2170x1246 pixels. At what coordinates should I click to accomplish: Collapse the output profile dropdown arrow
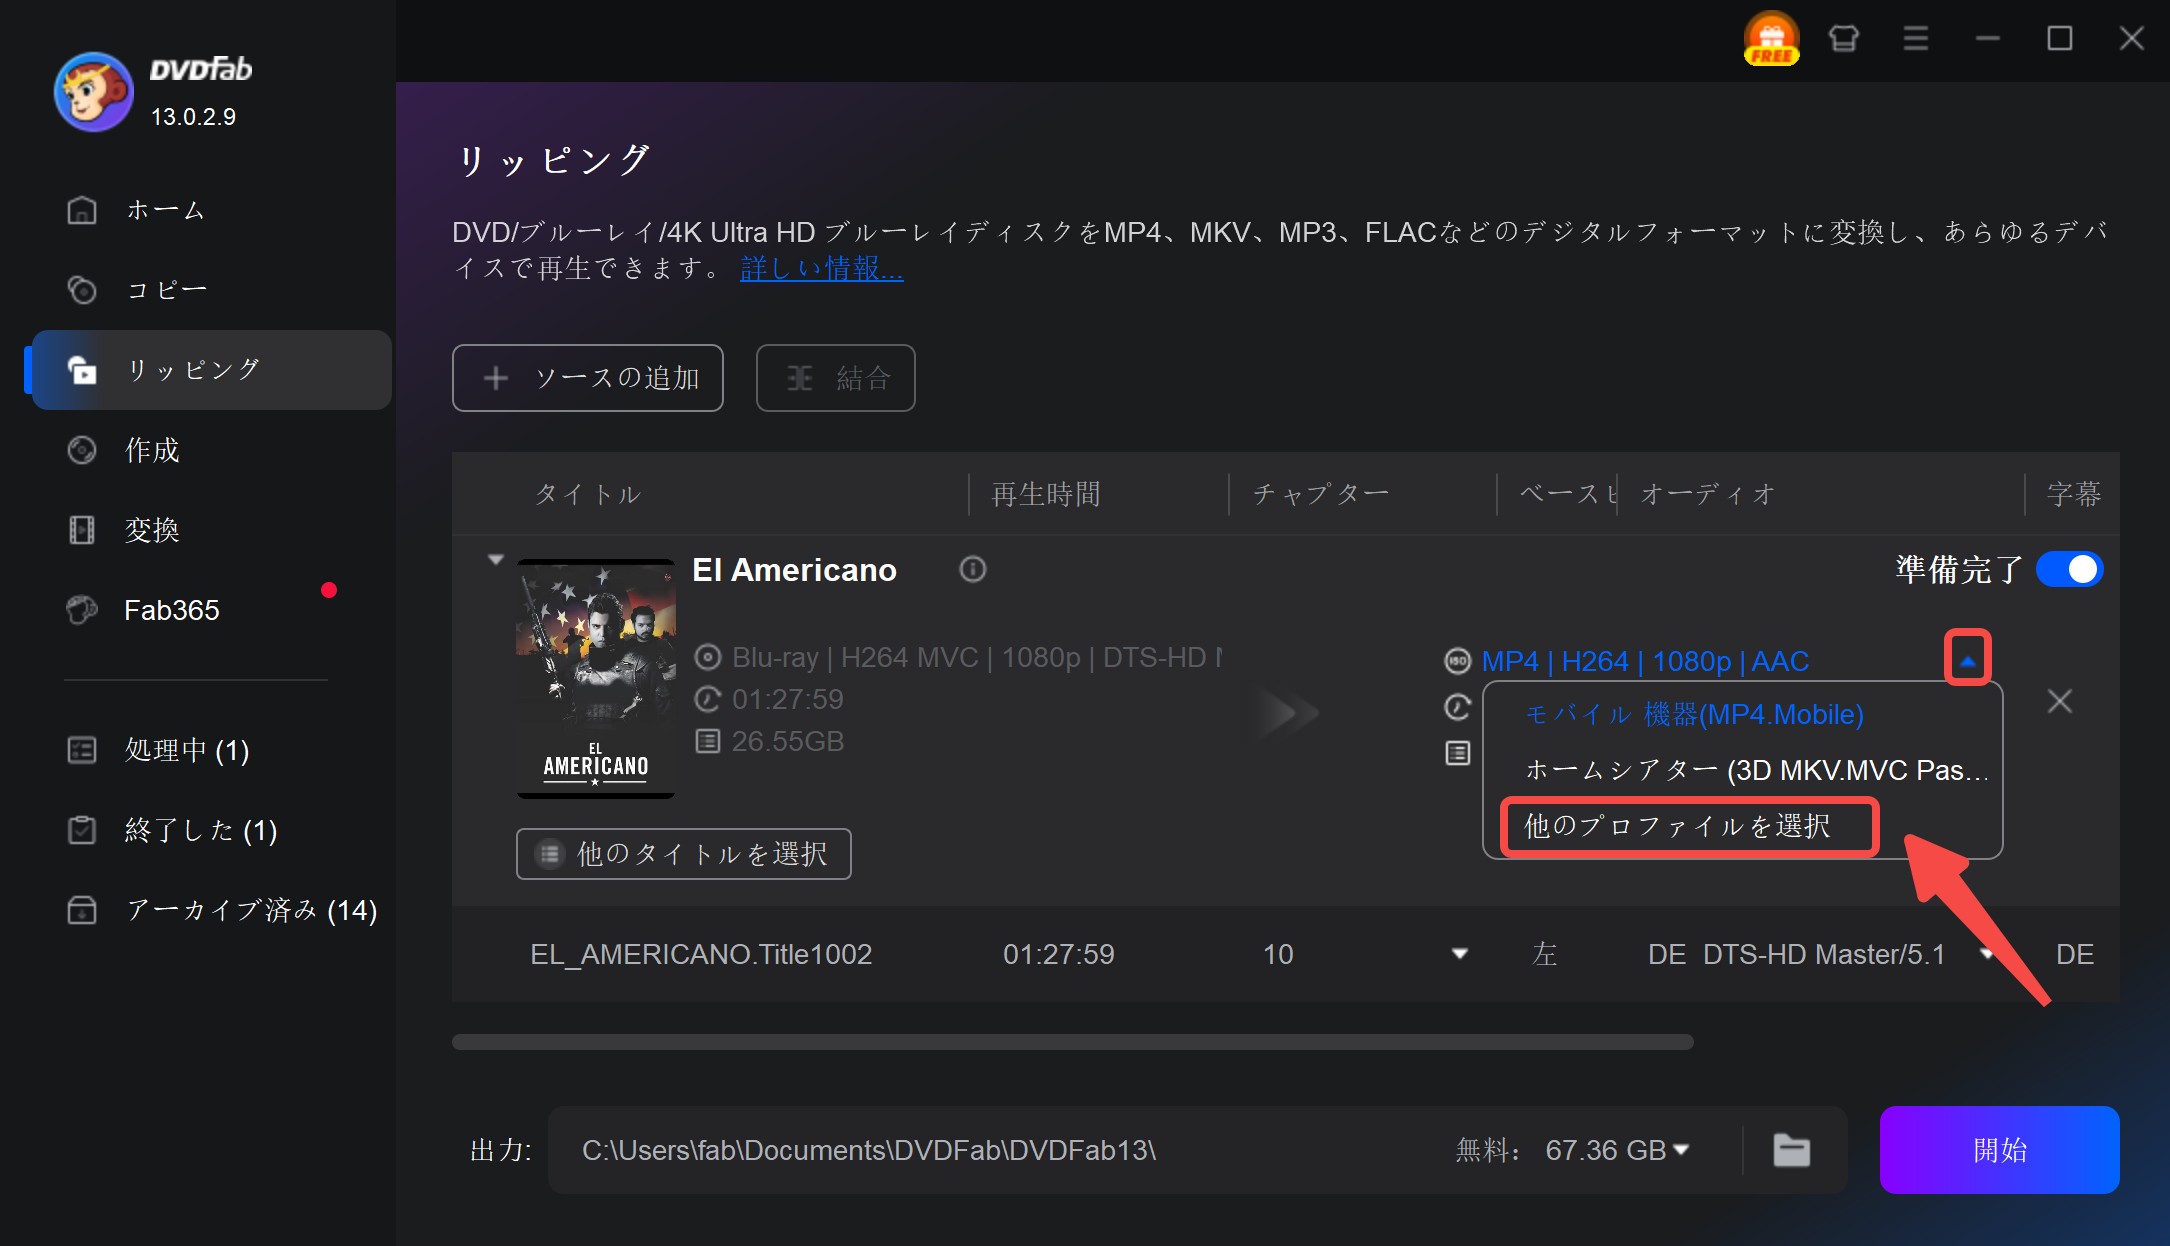[1967, 660]
